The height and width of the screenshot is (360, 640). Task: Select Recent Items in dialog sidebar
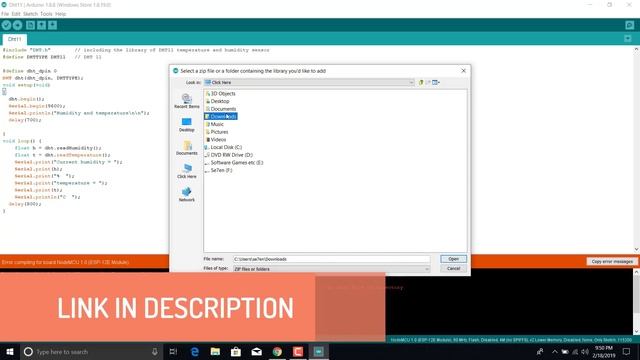tap(187, 101)
